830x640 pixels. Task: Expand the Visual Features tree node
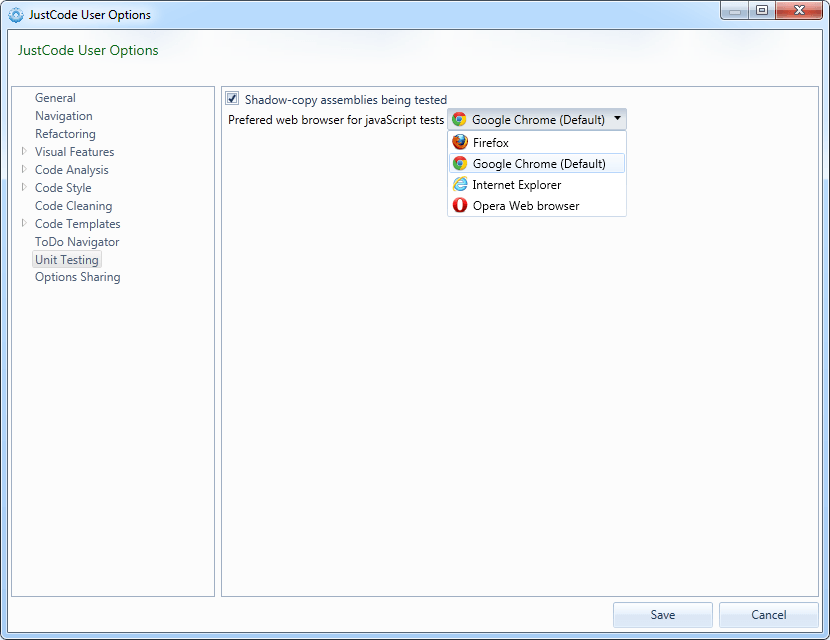[24, 151]
